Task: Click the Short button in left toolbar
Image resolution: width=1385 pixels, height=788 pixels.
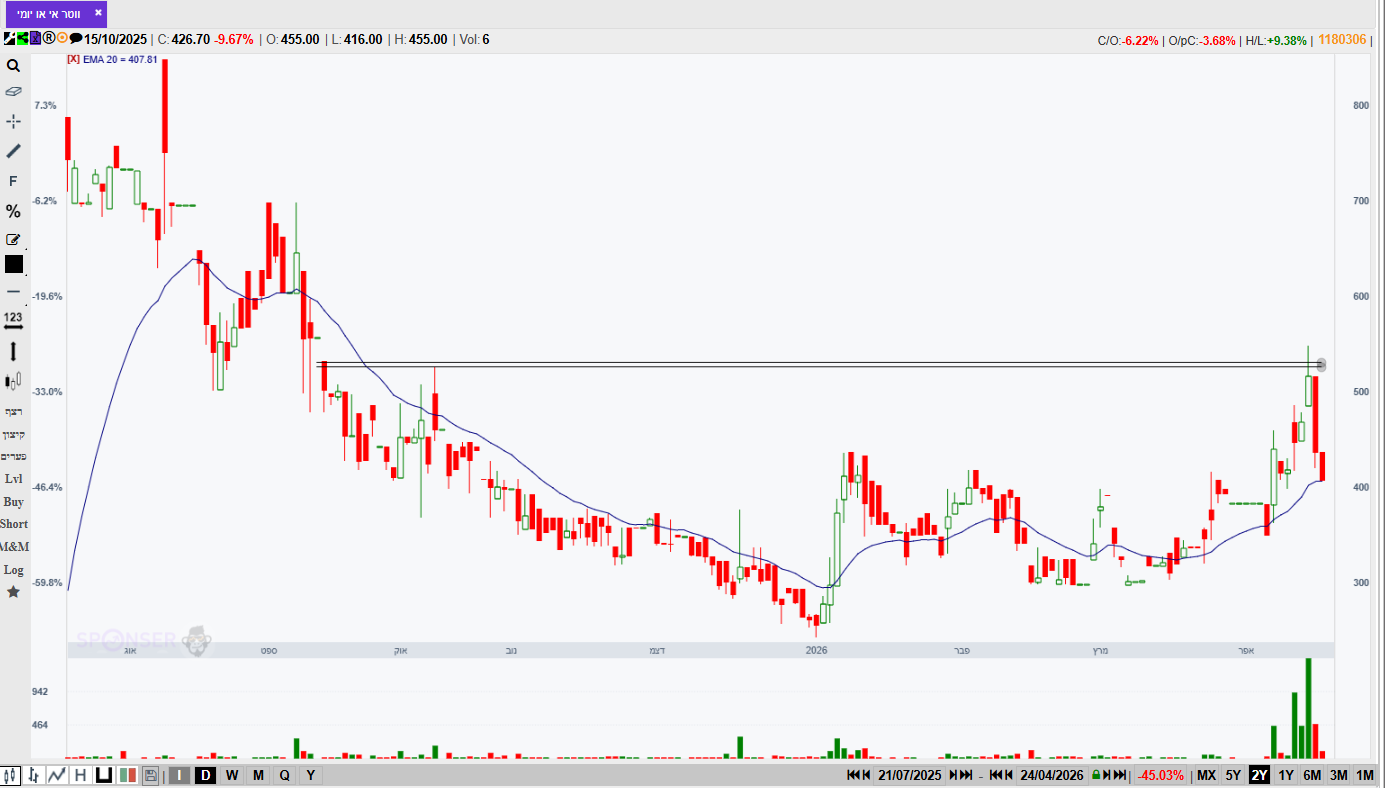Action: click(13, 524)
